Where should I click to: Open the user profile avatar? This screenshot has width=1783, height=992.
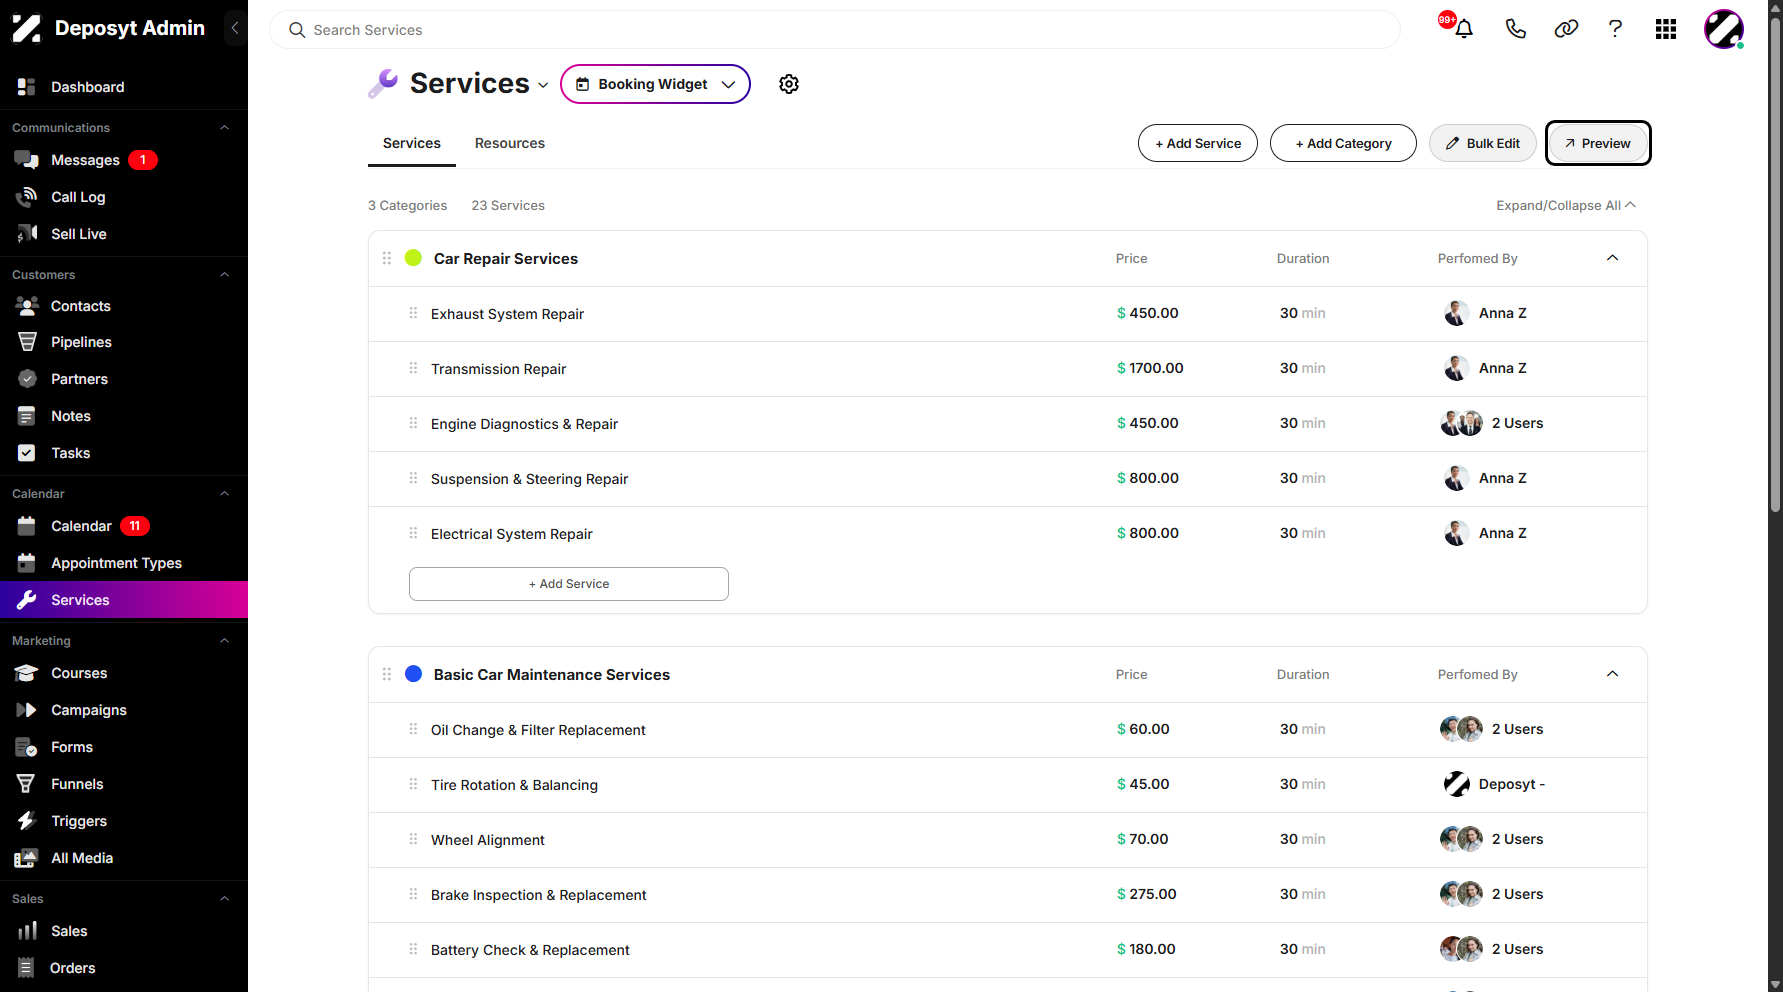1724,29
